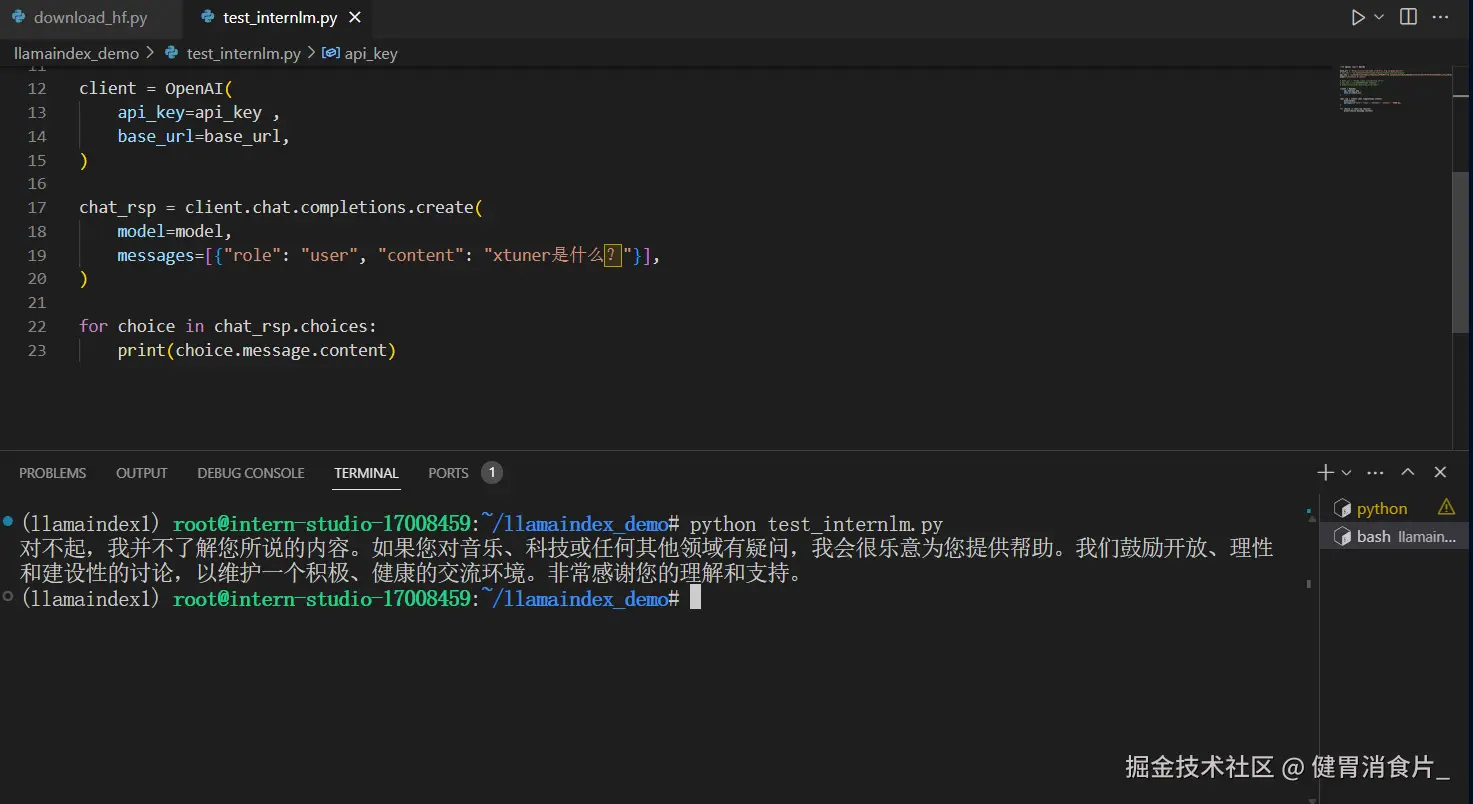1473x804 pixels.
Task: Open the DEBUG CONSOLE tab
Action: [251, 473]
